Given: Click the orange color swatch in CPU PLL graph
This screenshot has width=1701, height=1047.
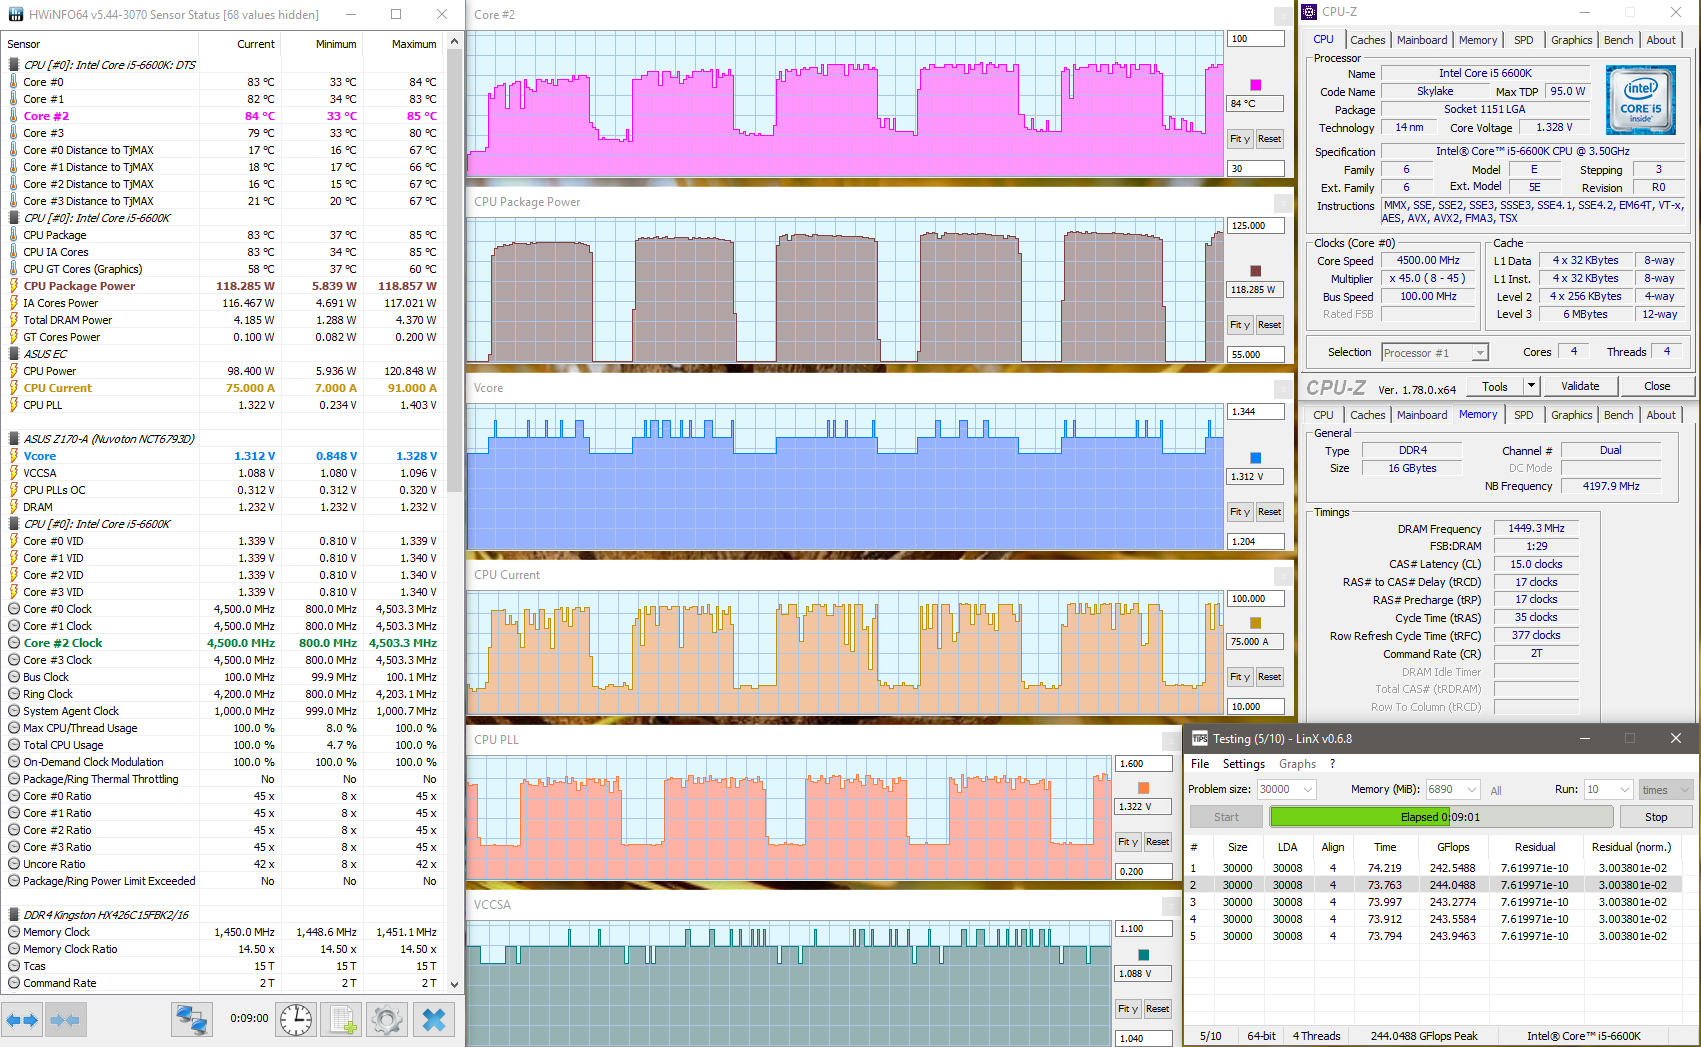Looking at the screenshot, I should click(1144, 788).
